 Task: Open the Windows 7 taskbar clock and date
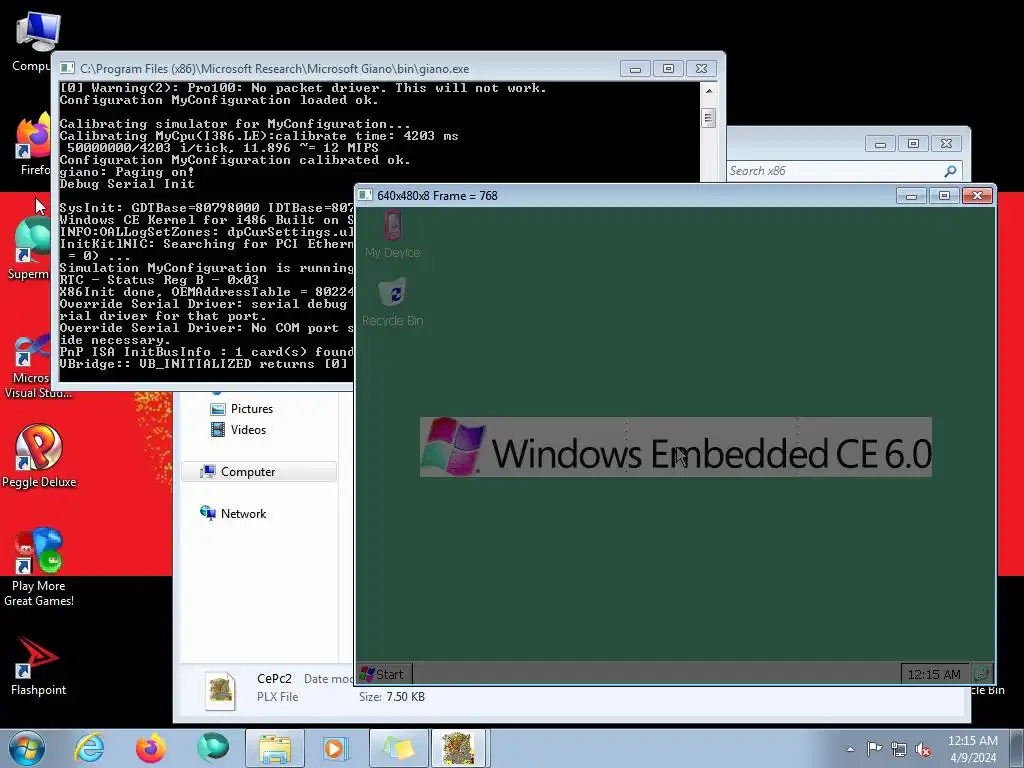972,749
